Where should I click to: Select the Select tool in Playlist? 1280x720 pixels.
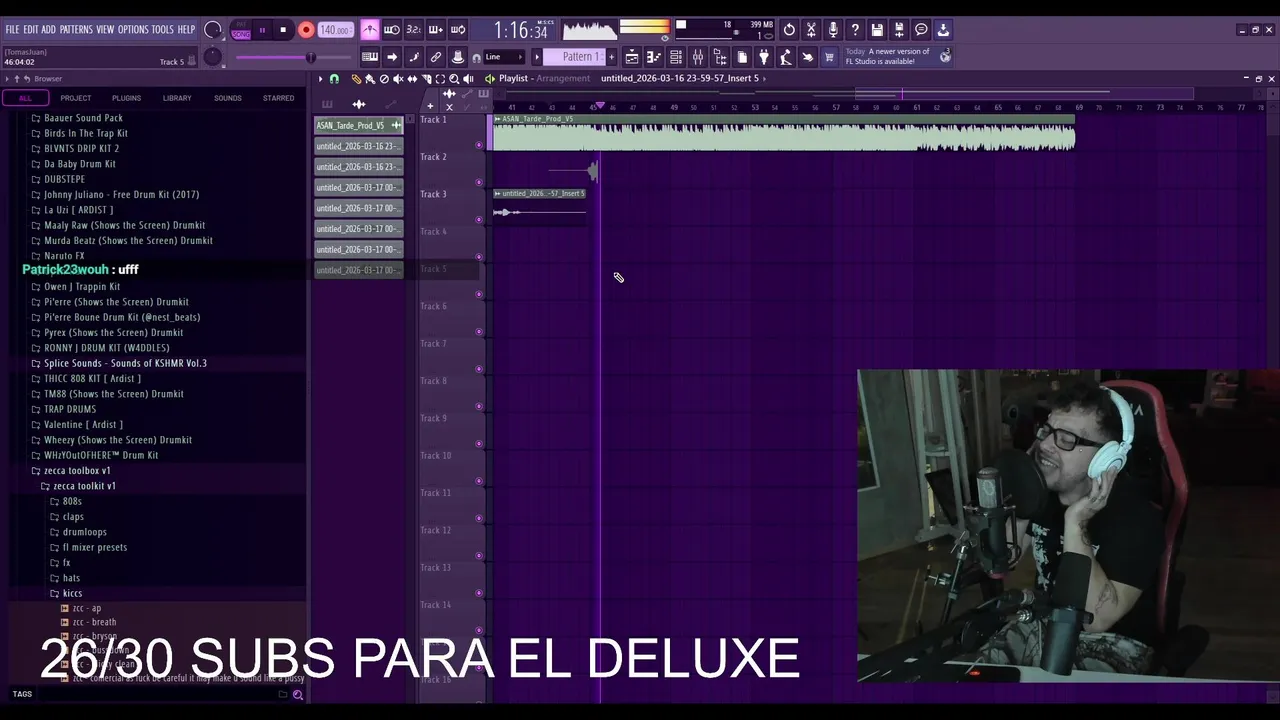[x=440, y=79]
